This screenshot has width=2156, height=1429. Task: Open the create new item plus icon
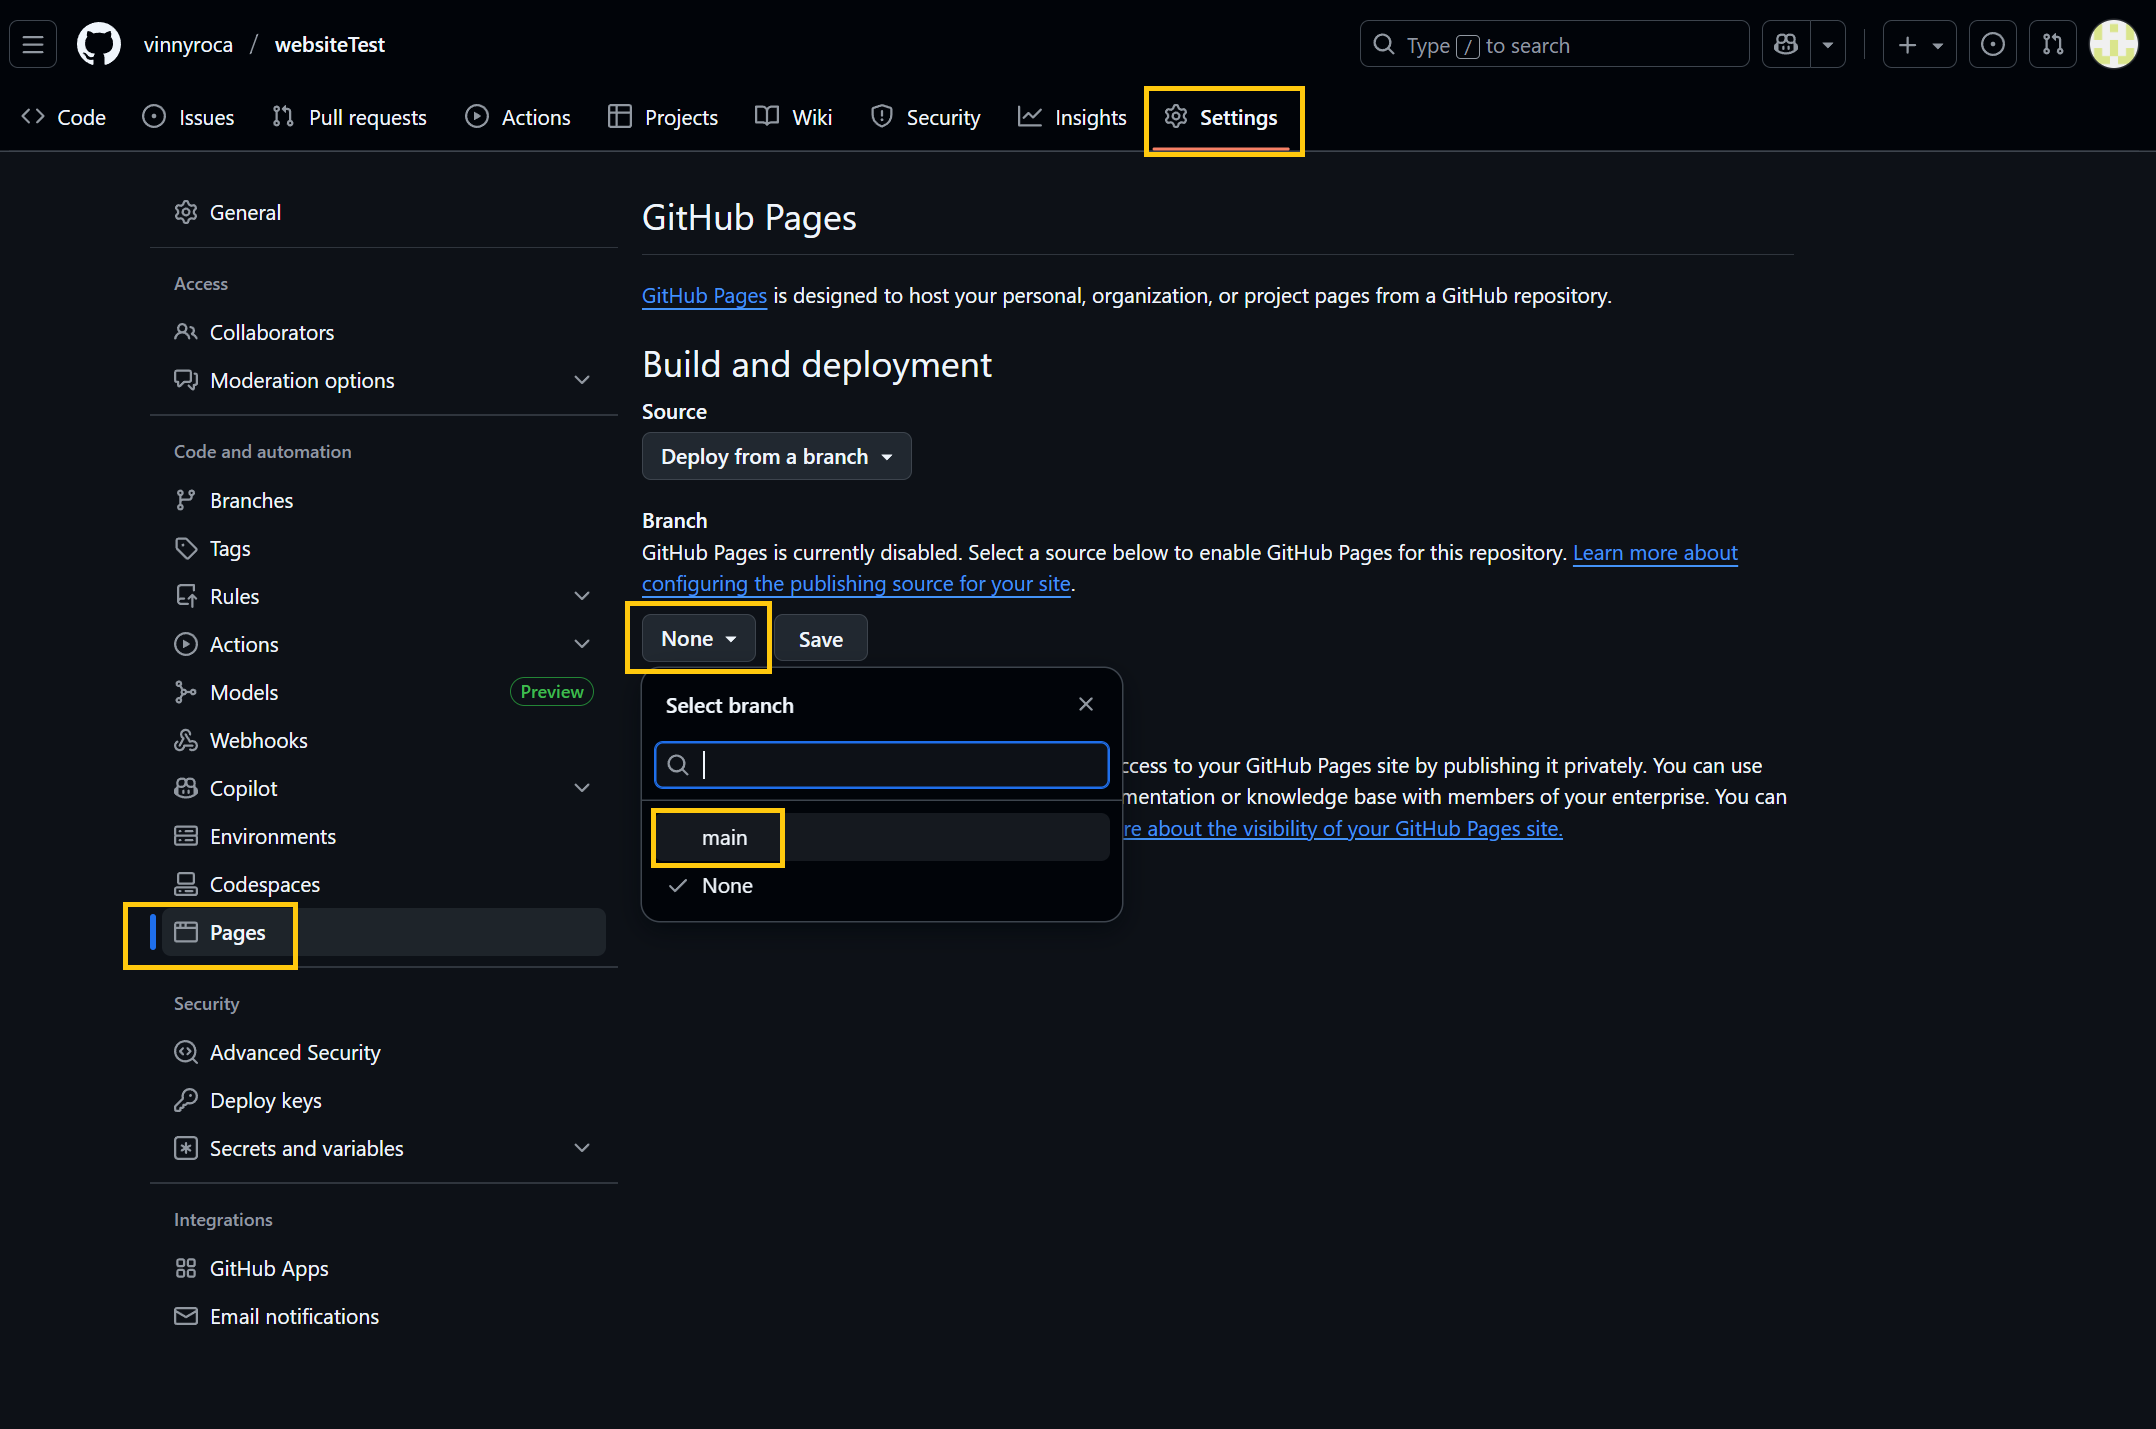1907,44
